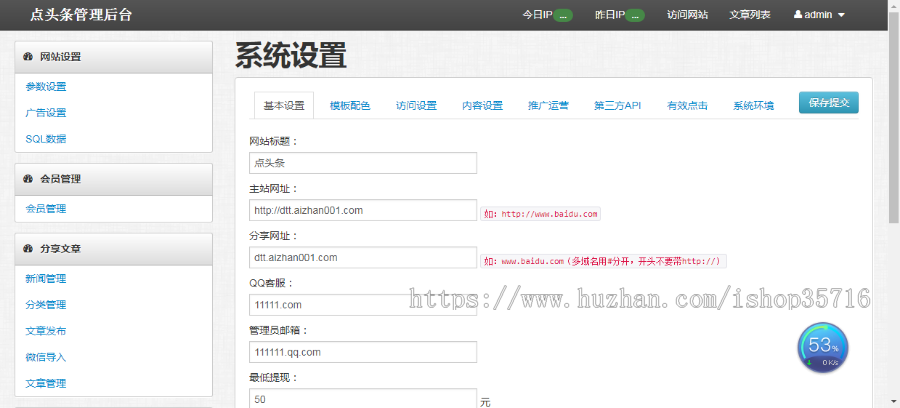Switch to the 系统环境 tab
This screenshot has width=900, height=408.
[753, 106]
